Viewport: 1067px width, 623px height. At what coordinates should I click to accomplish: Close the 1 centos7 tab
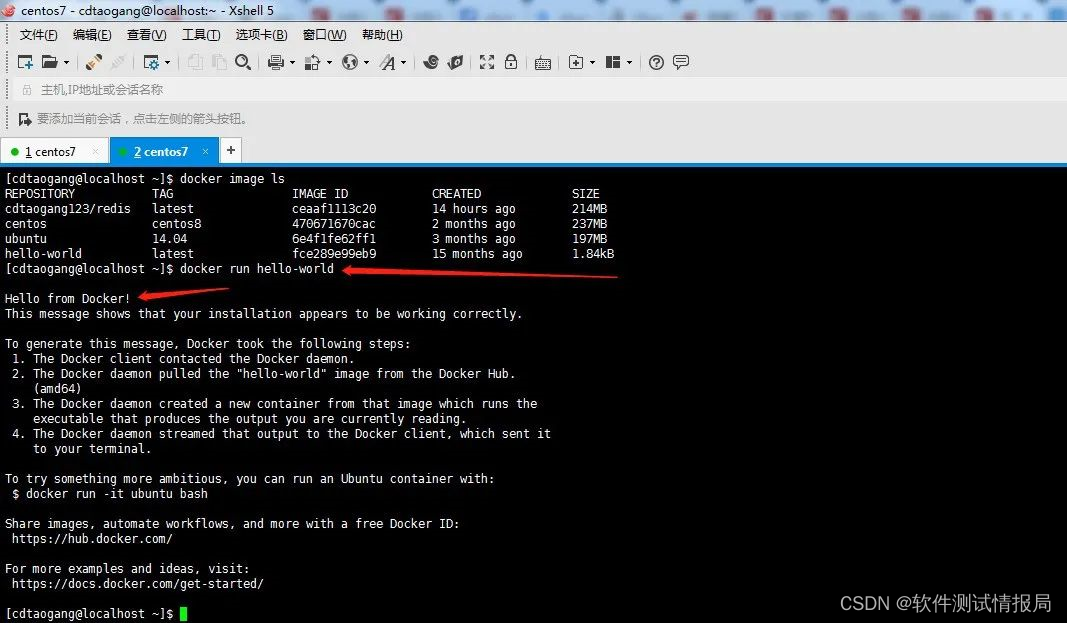pos(96,152)
